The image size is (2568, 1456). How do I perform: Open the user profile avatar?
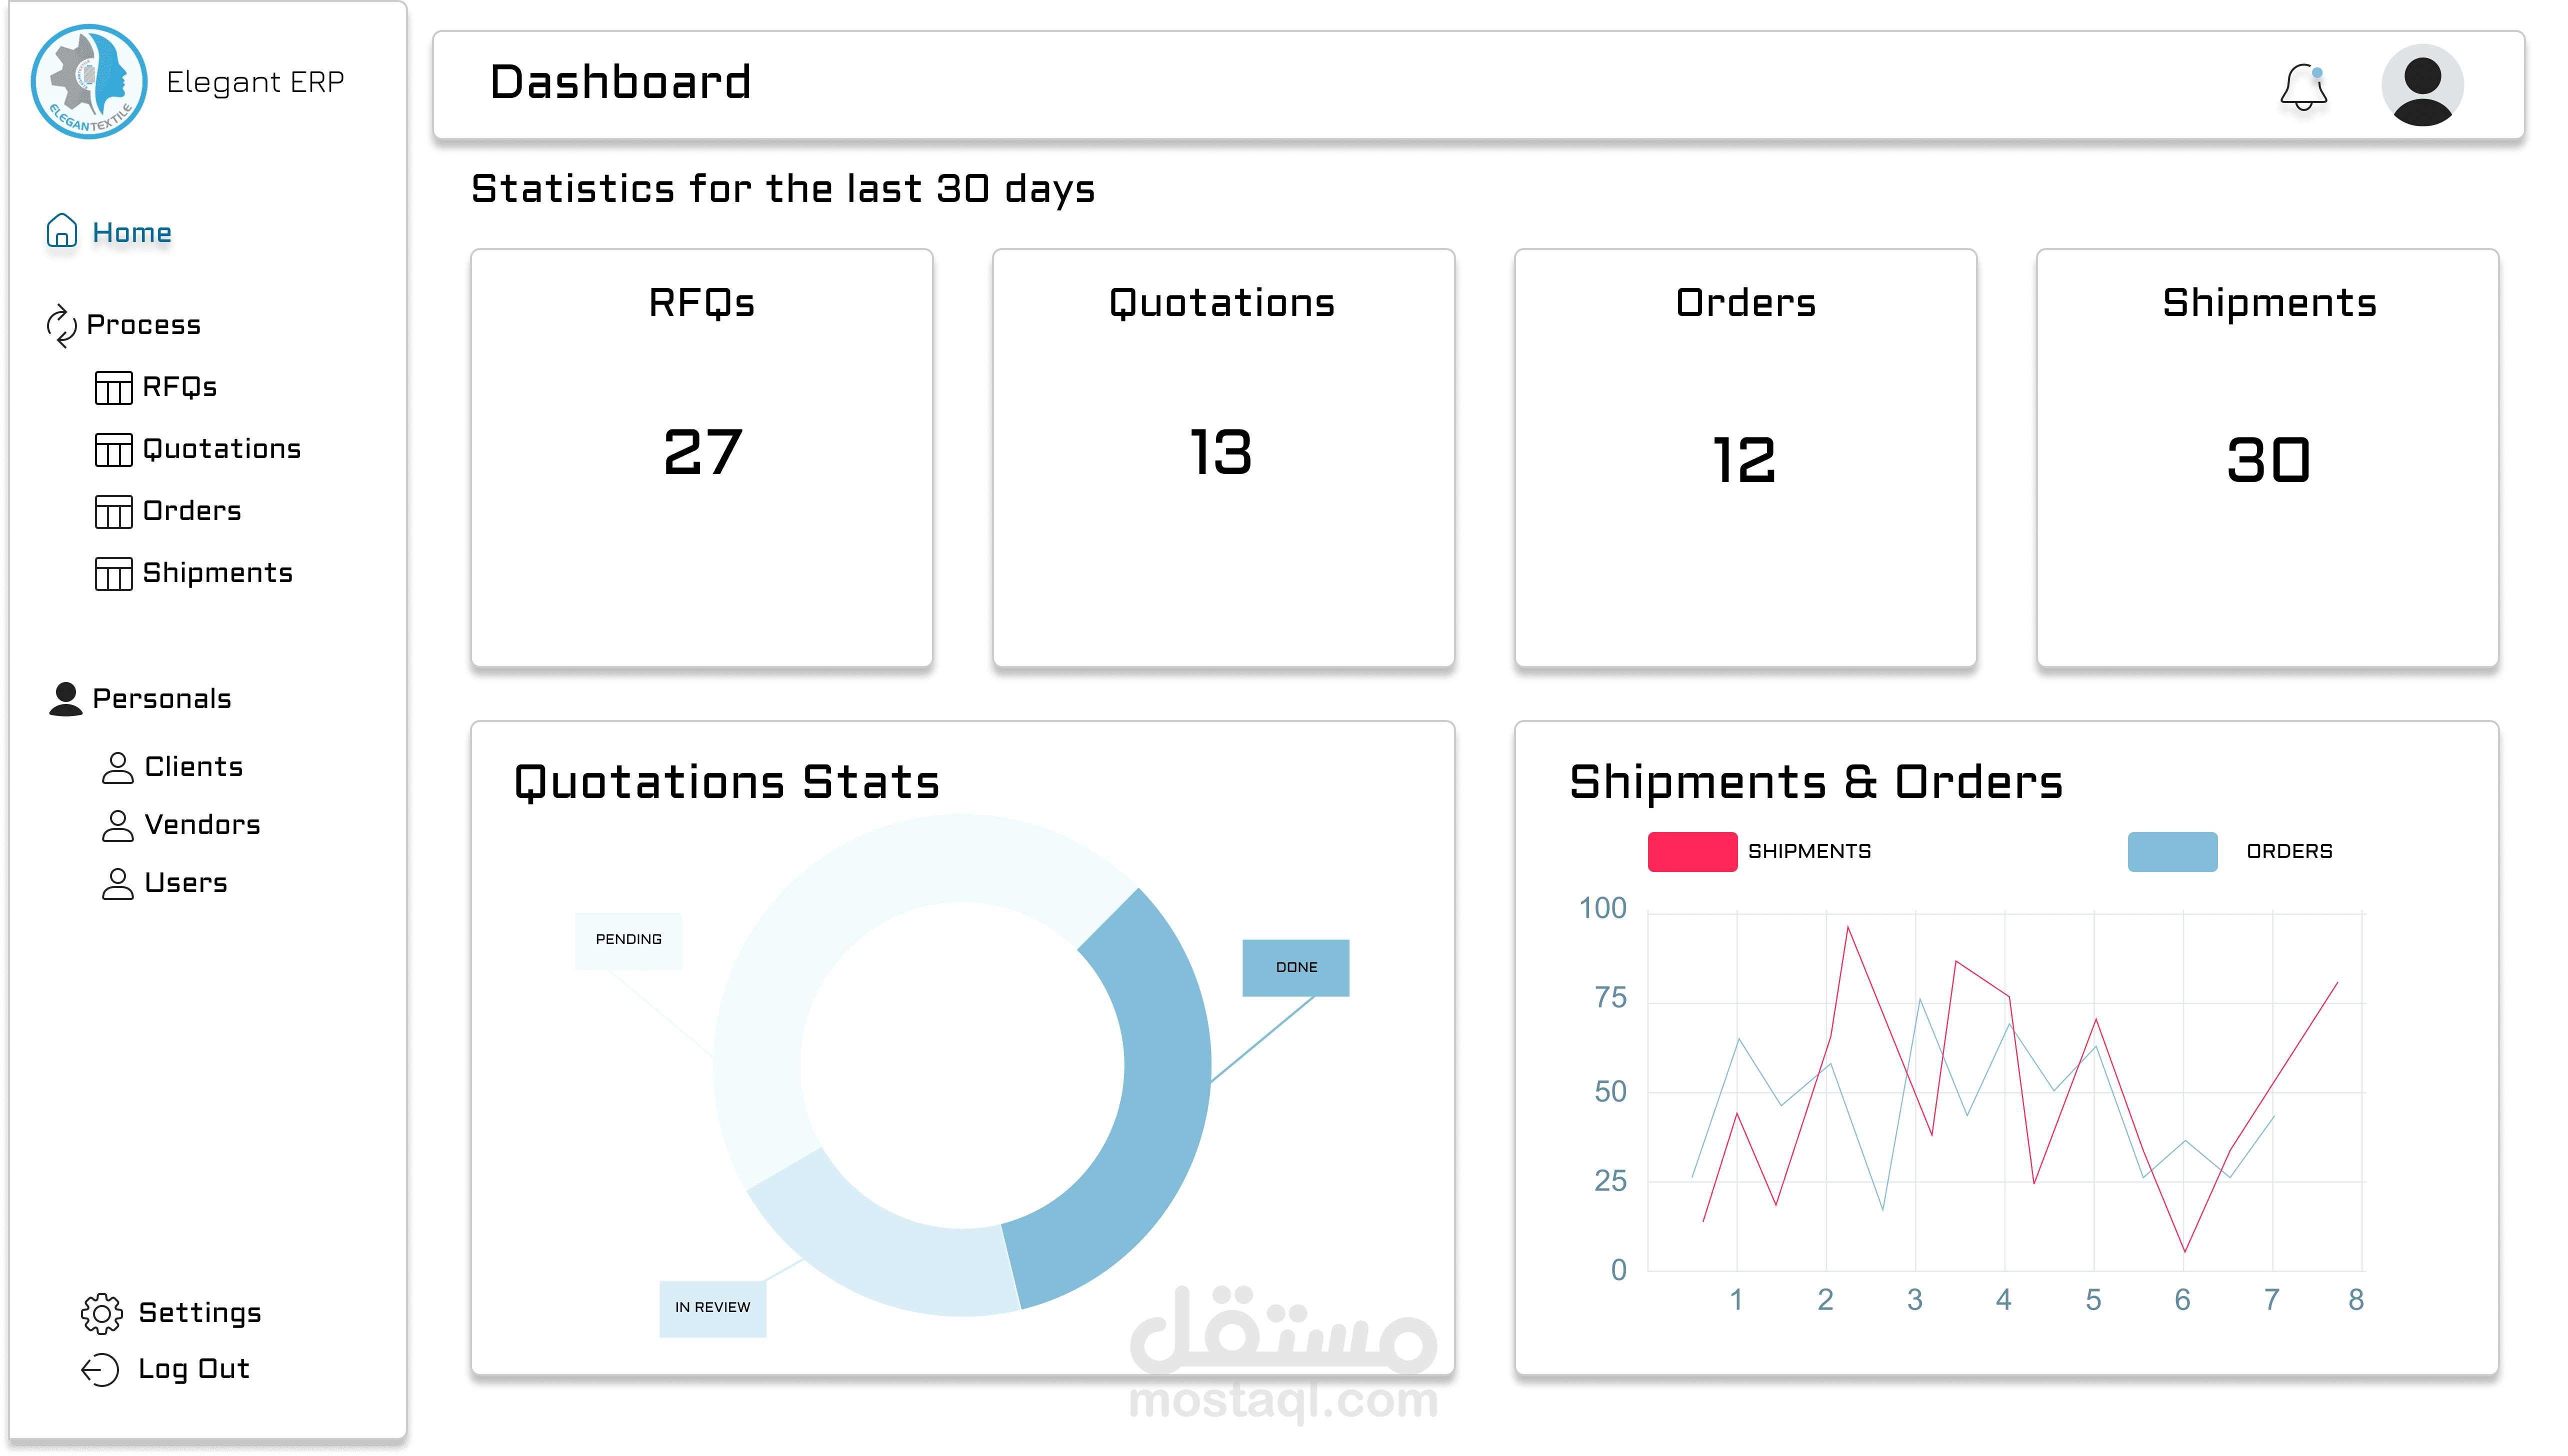[x=2421, y=85]
